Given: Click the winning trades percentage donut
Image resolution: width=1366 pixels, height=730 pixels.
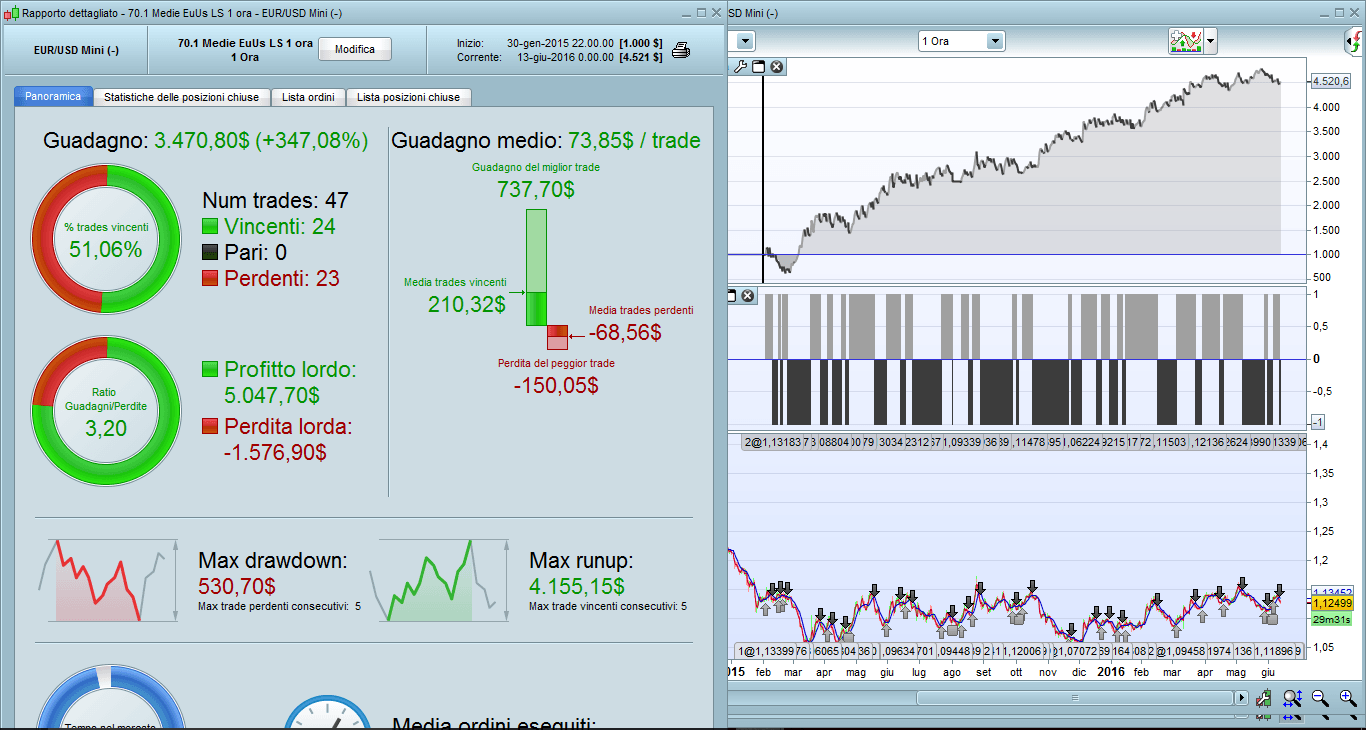Looking at the screenshot, I should pos(106,239).
